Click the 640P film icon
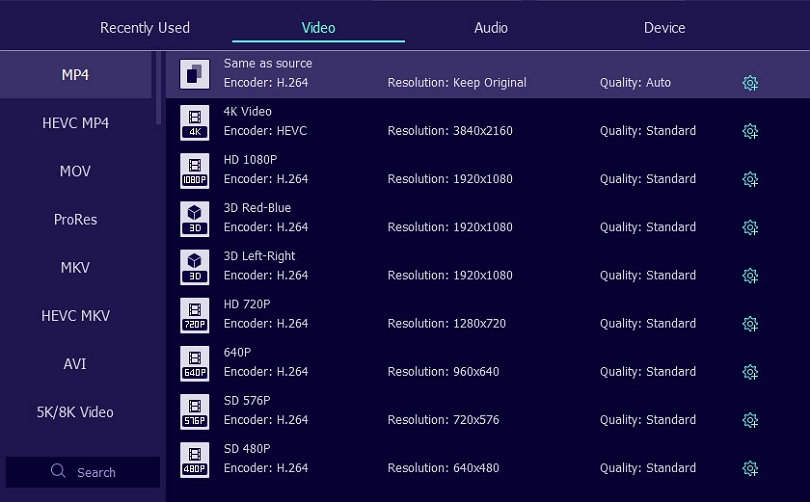This screenshot has height=502, width=810. 195,364
